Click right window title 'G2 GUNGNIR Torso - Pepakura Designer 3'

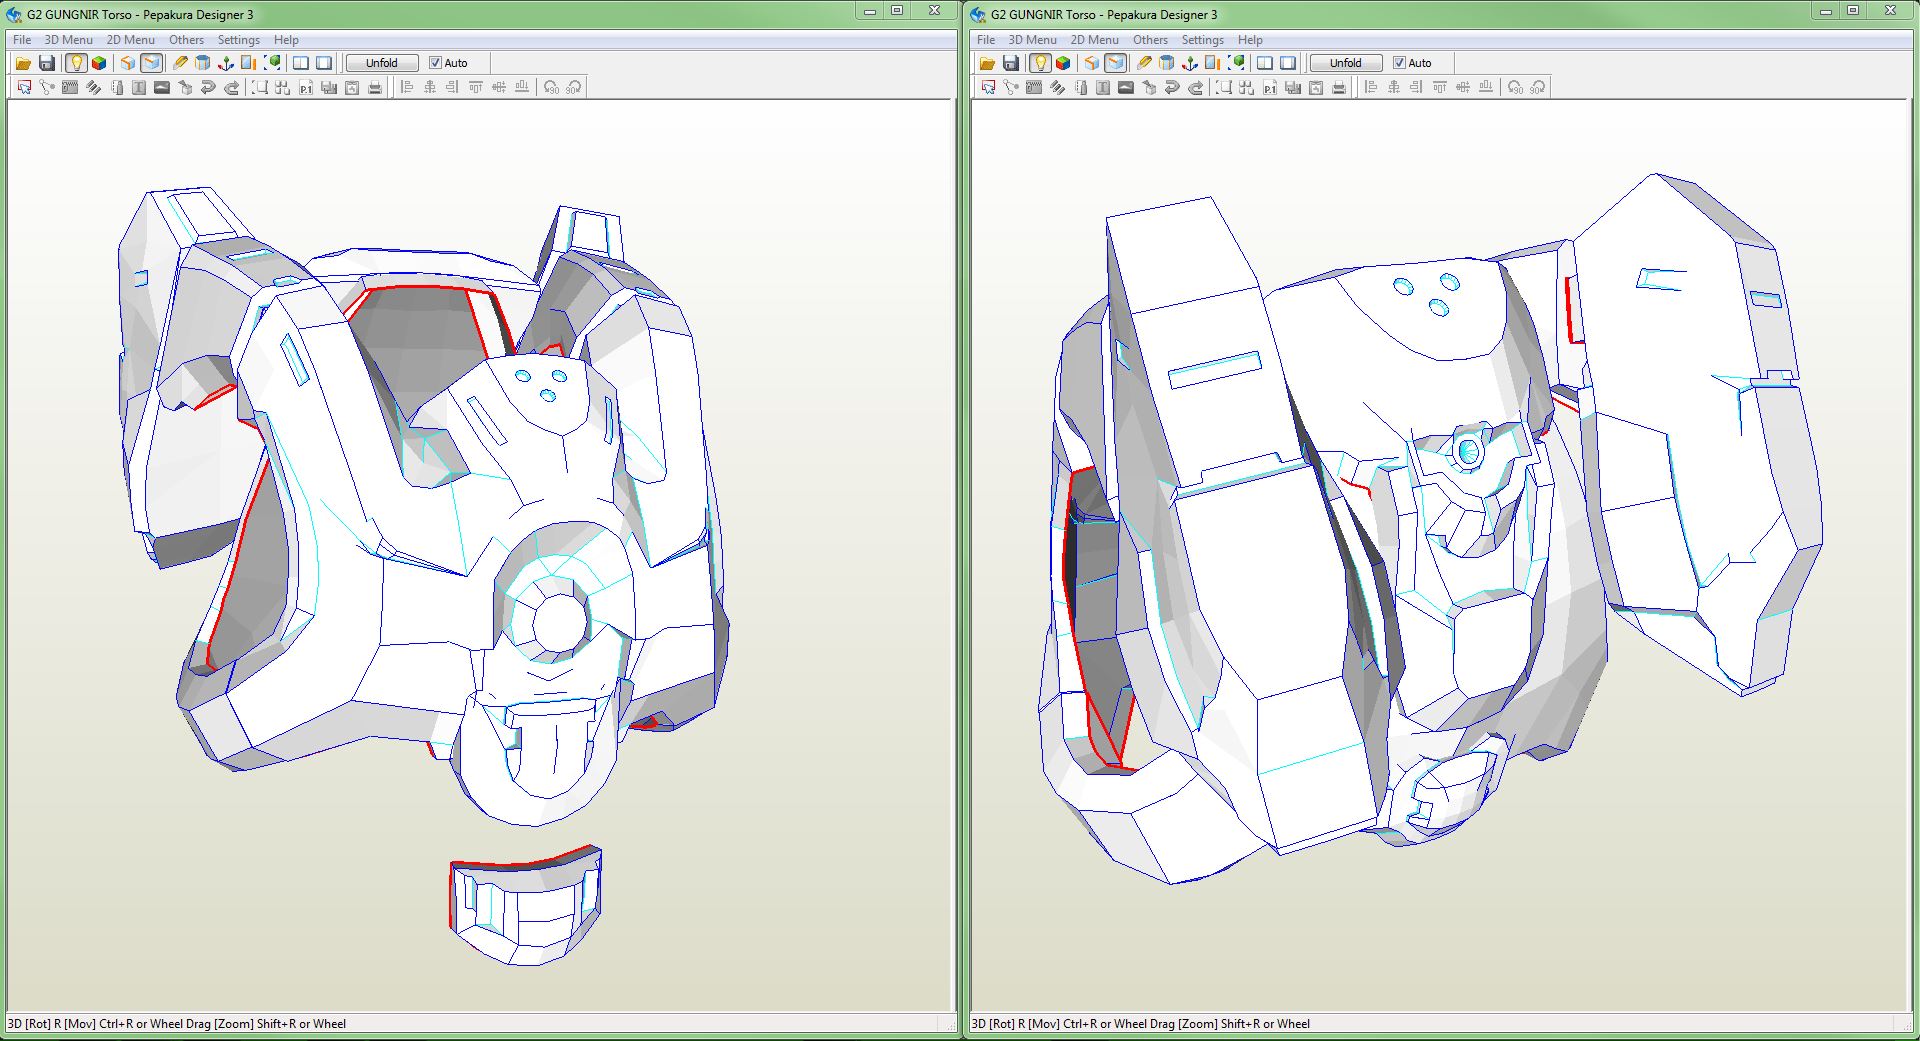click(x=1104, y=14)
